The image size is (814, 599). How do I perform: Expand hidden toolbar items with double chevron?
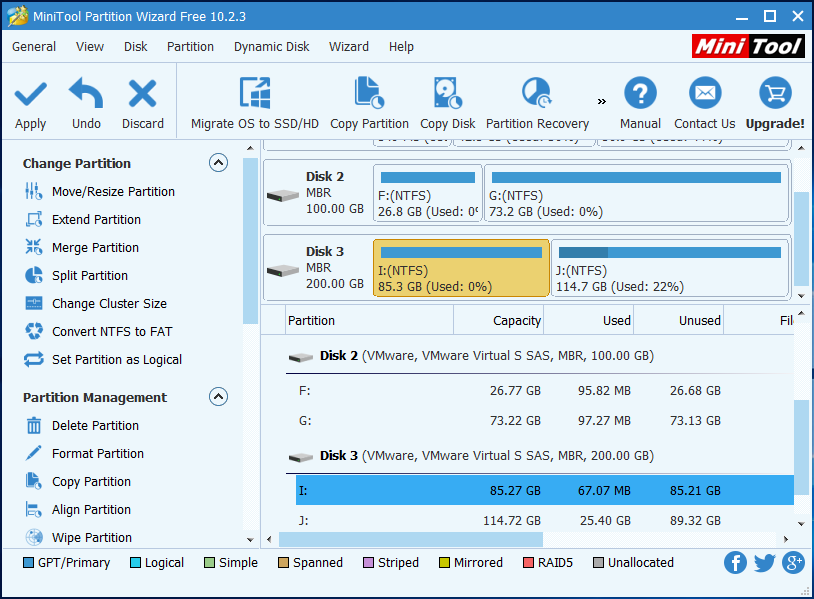click(602, 101)
